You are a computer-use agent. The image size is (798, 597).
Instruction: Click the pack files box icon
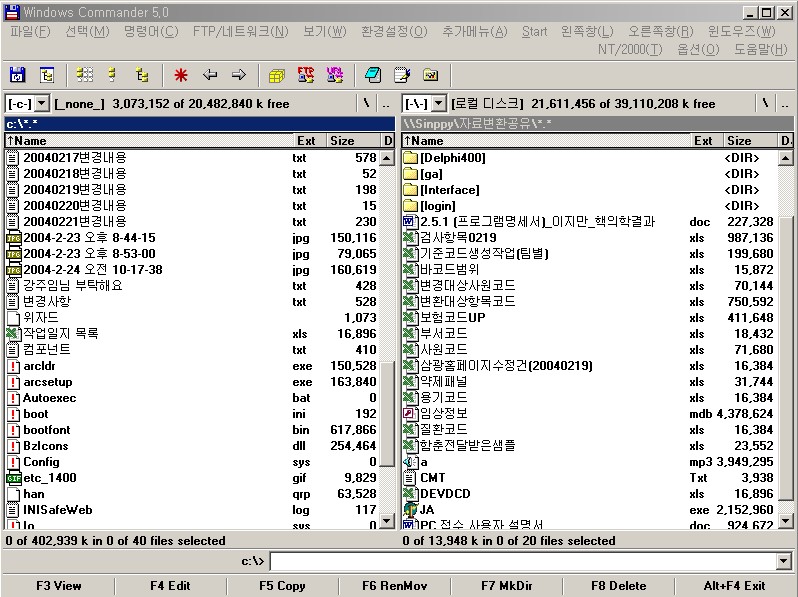(277, 75)
